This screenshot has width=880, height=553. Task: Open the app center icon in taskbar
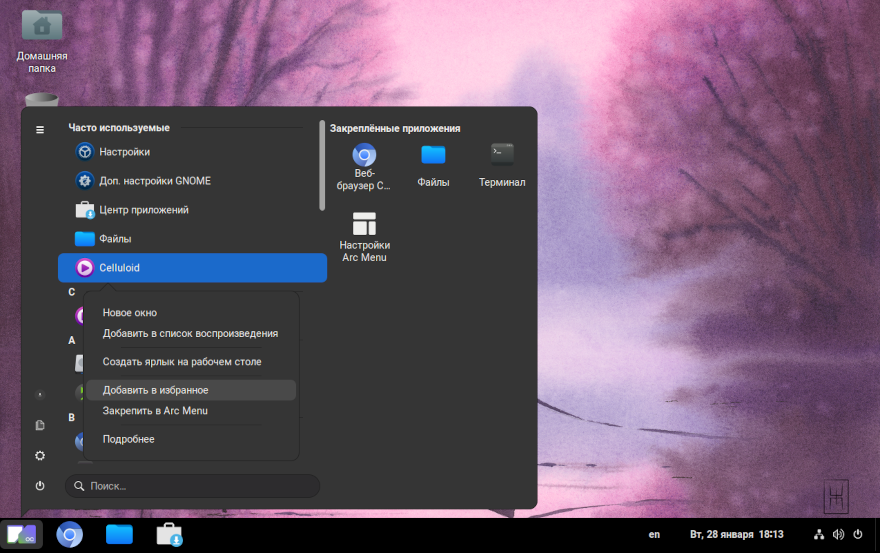169,535
